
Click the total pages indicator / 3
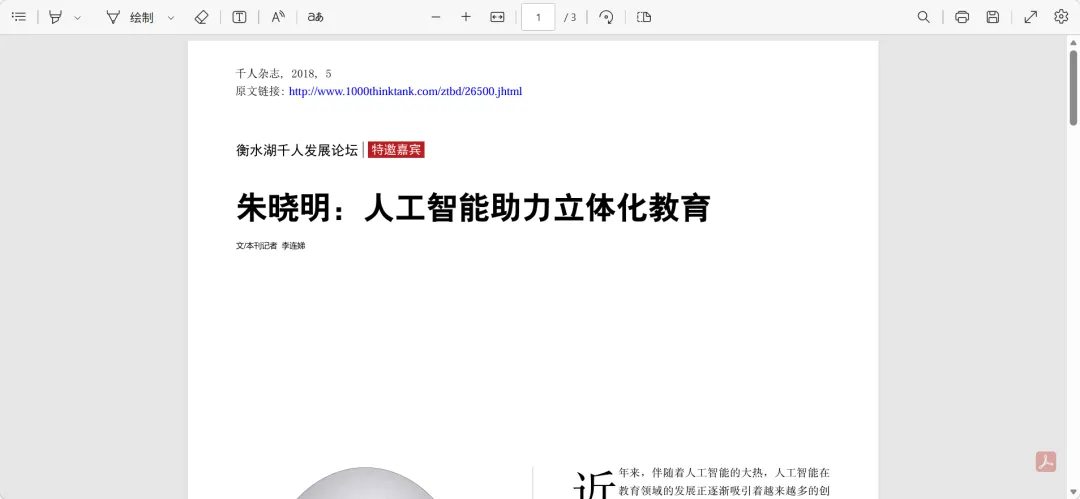coord(570,18)
